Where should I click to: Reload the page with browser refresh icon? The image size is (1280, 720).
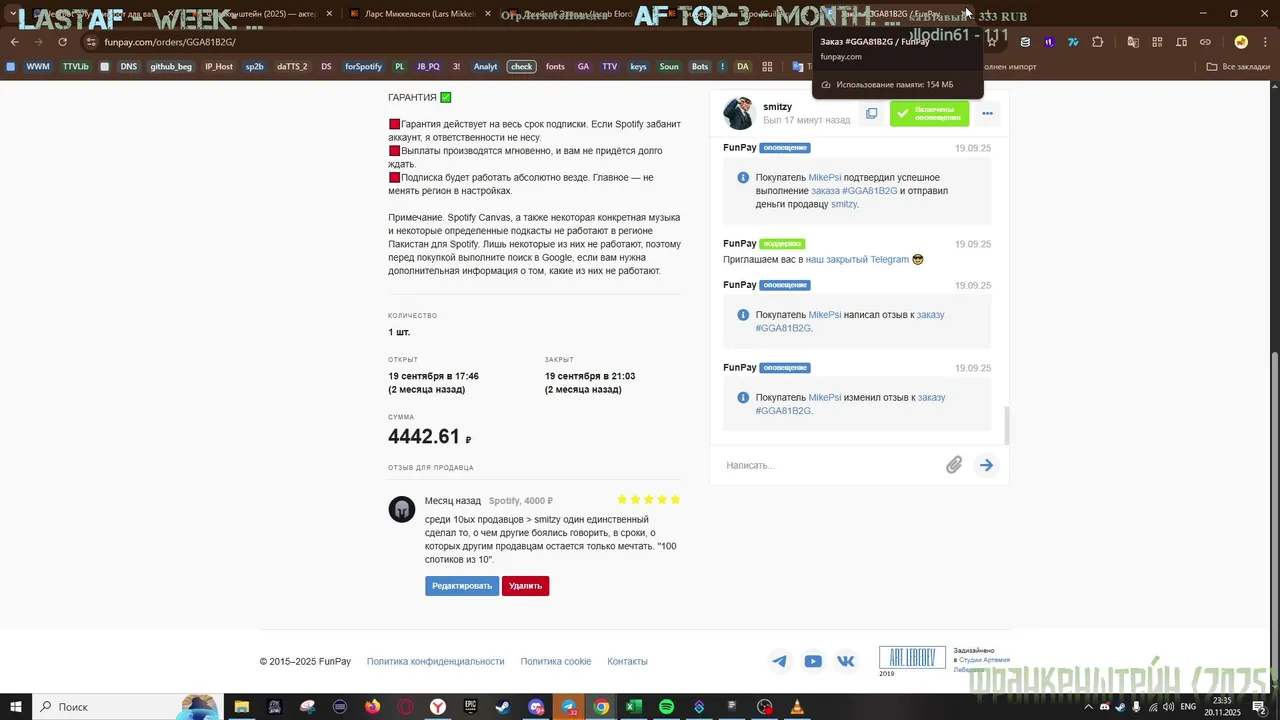coord(63,42)
